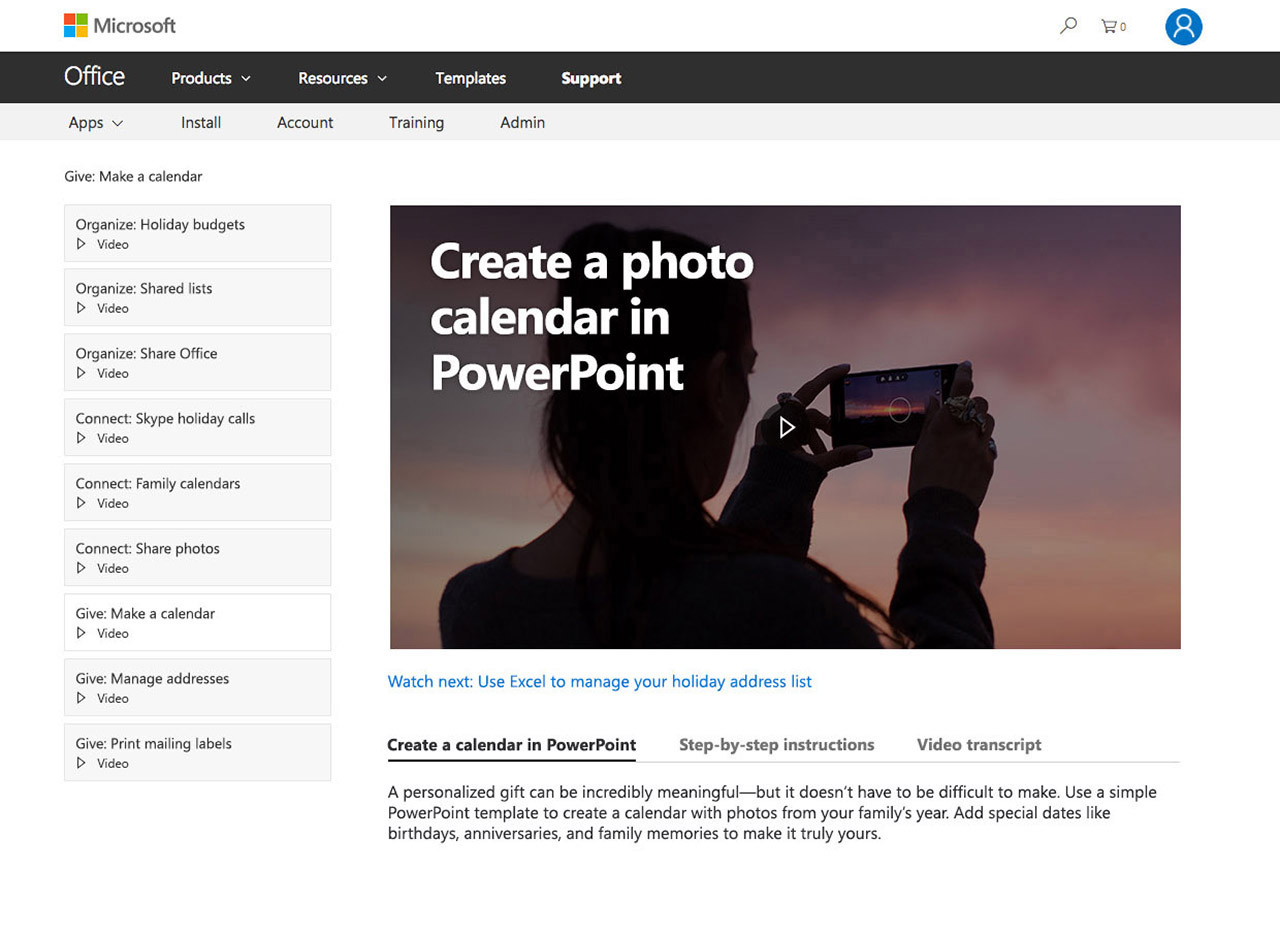Click the Microsoft logo

click(120, 26)
